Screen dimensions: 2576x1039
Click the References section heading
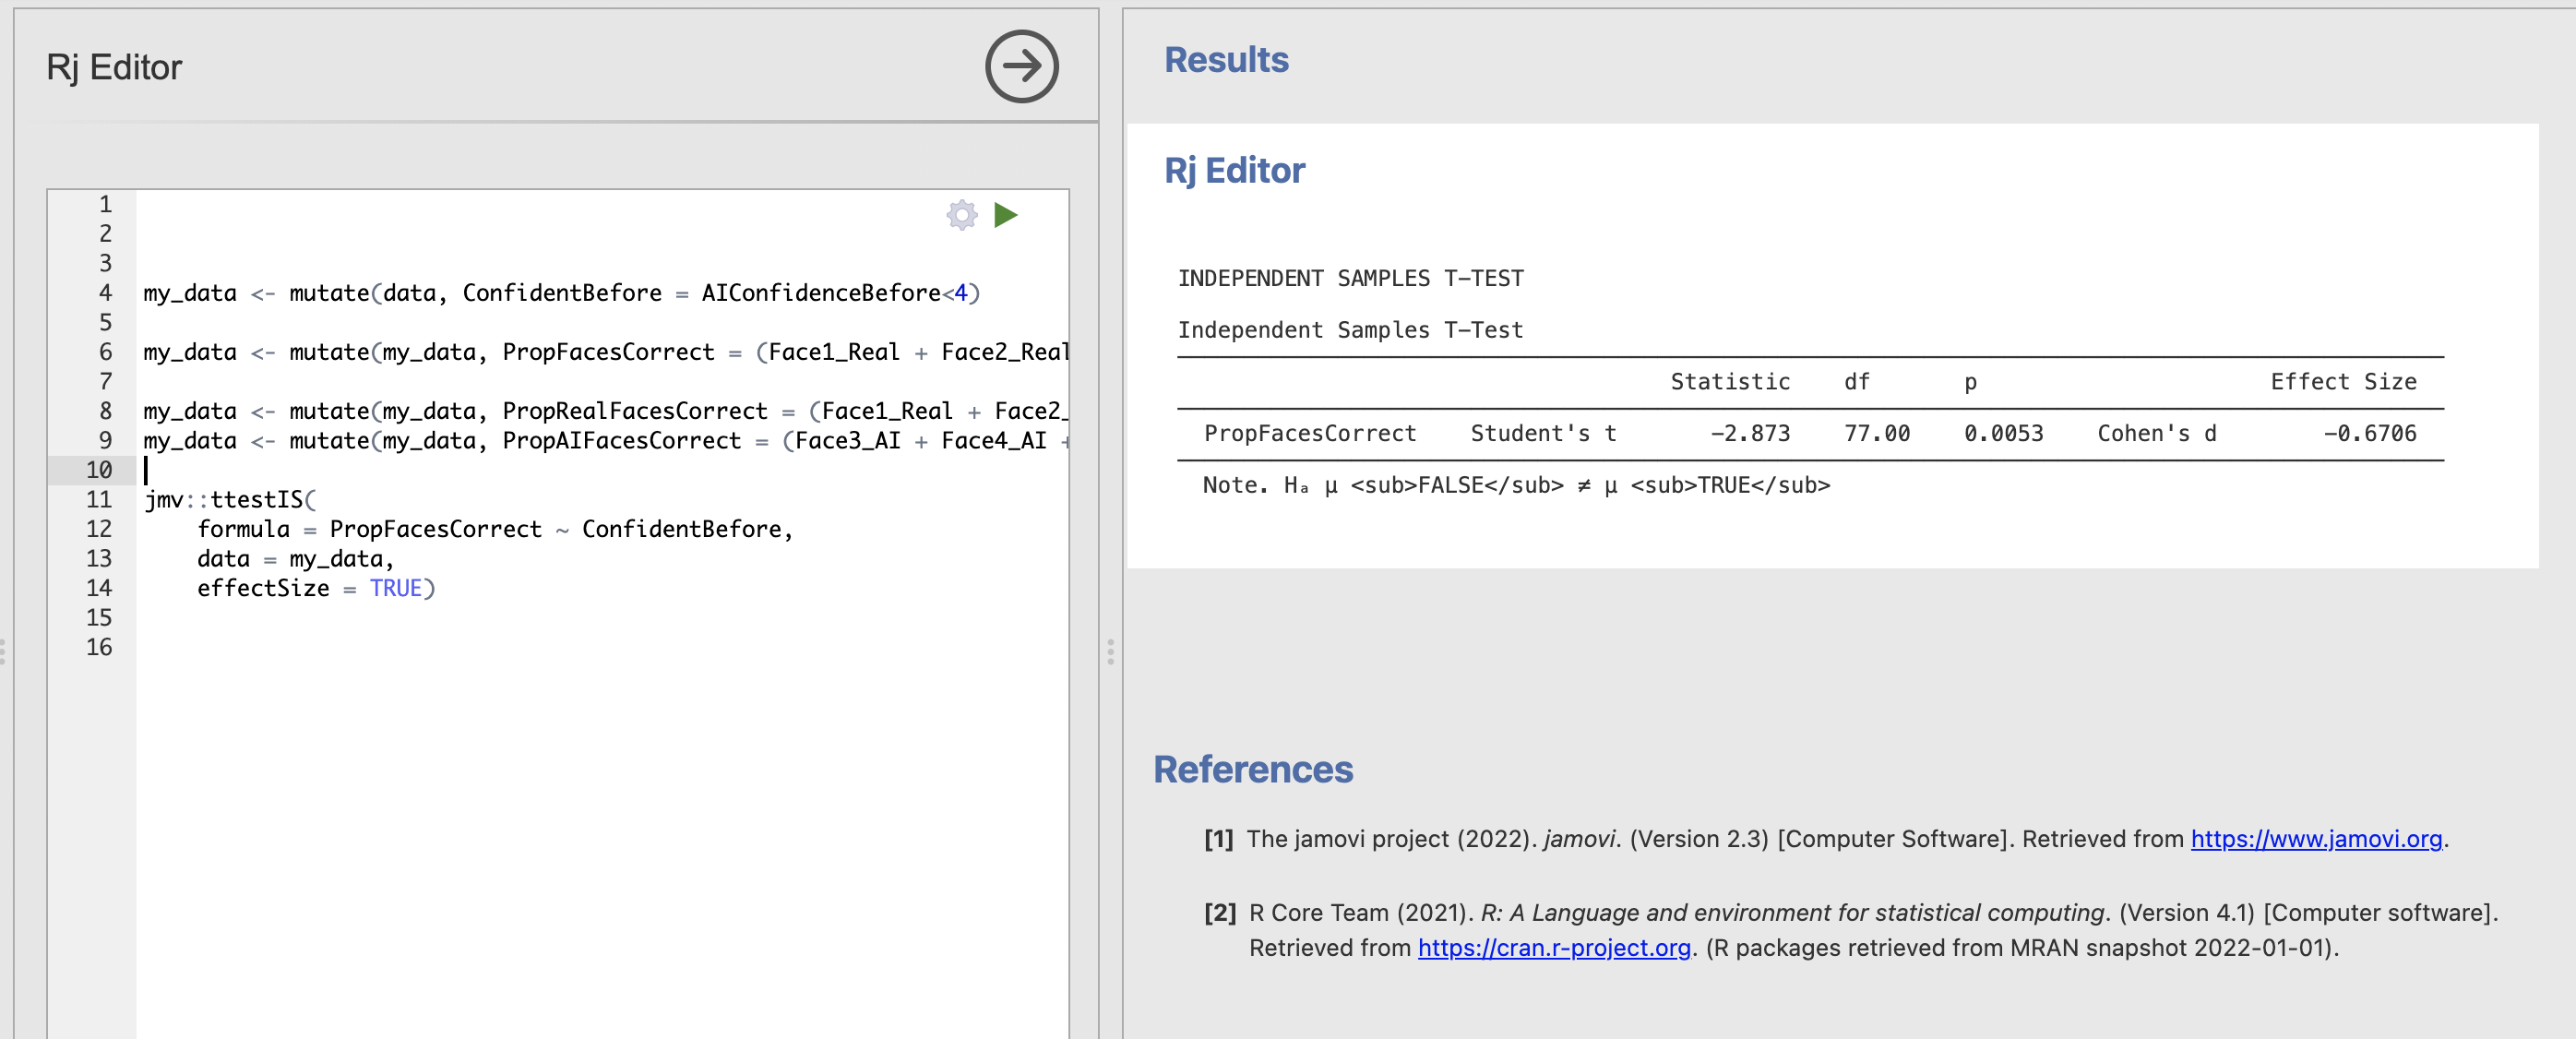(1253, 769)
